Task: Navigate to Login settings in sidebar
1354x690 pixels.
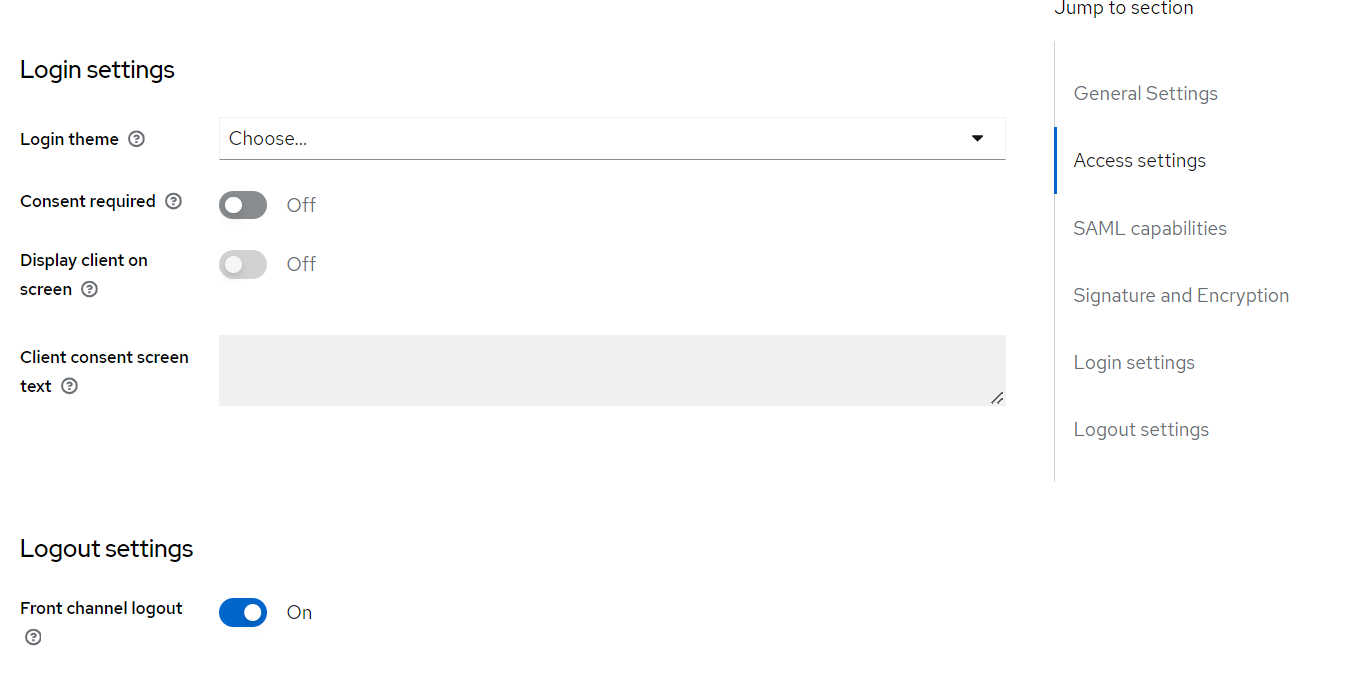Action: pos(1133,363)
